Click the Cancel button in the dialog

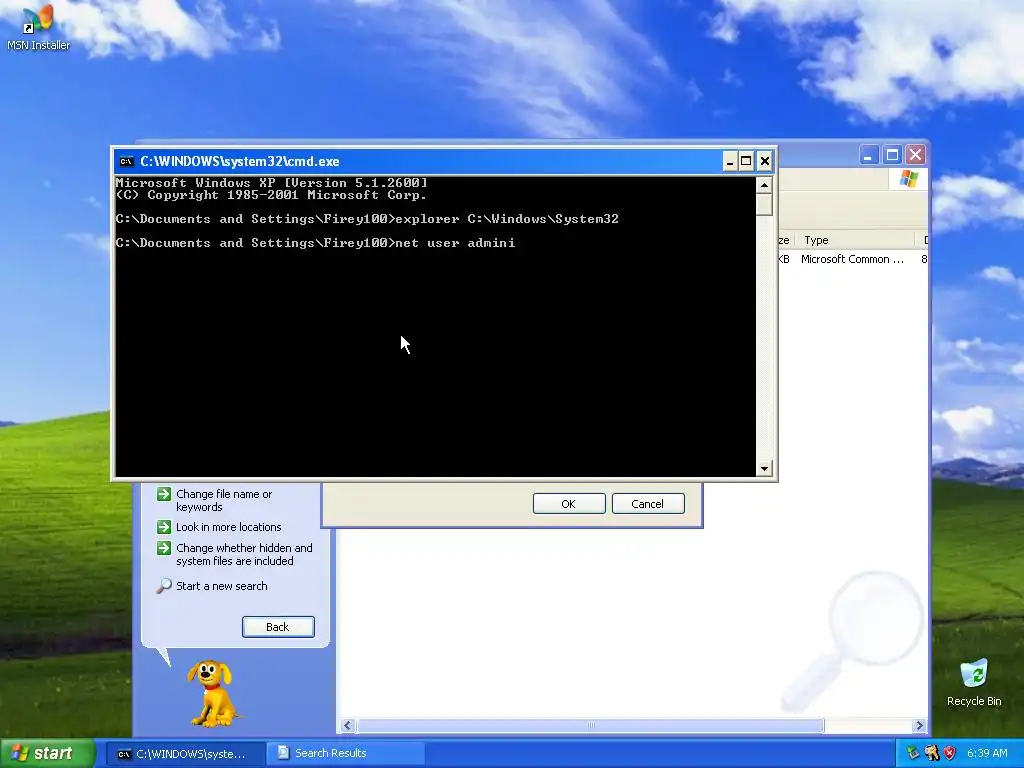pos(648,504)
